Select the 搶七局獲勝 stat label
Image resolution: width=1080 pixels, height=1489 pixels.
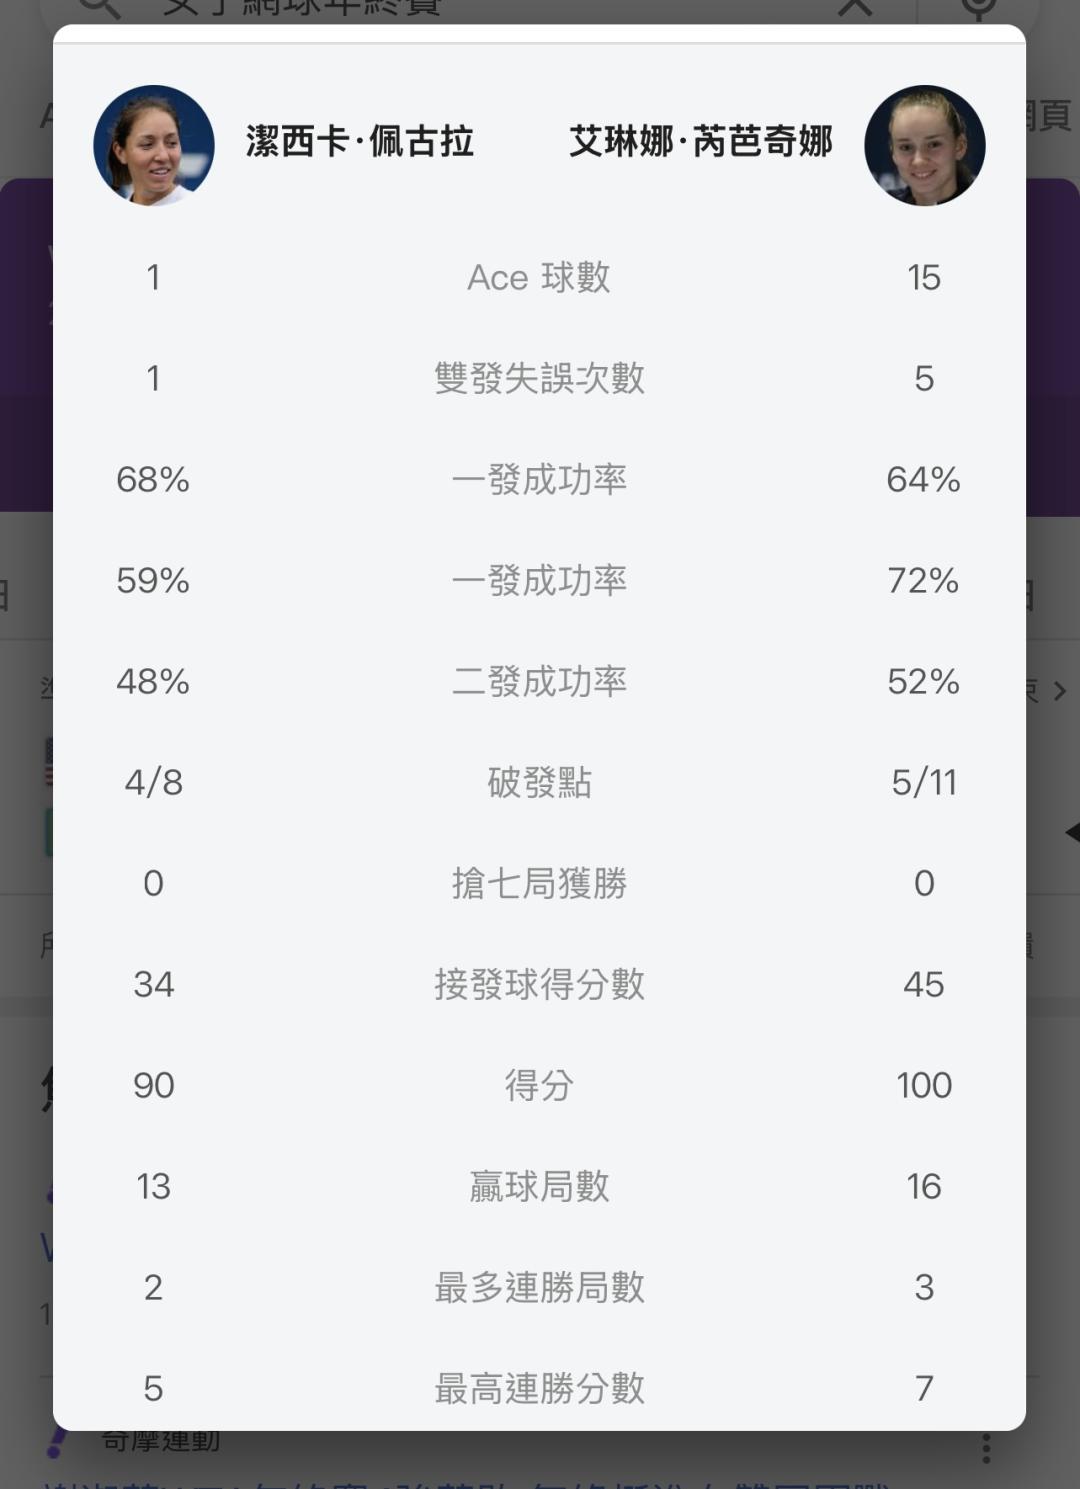coord(539,884)
